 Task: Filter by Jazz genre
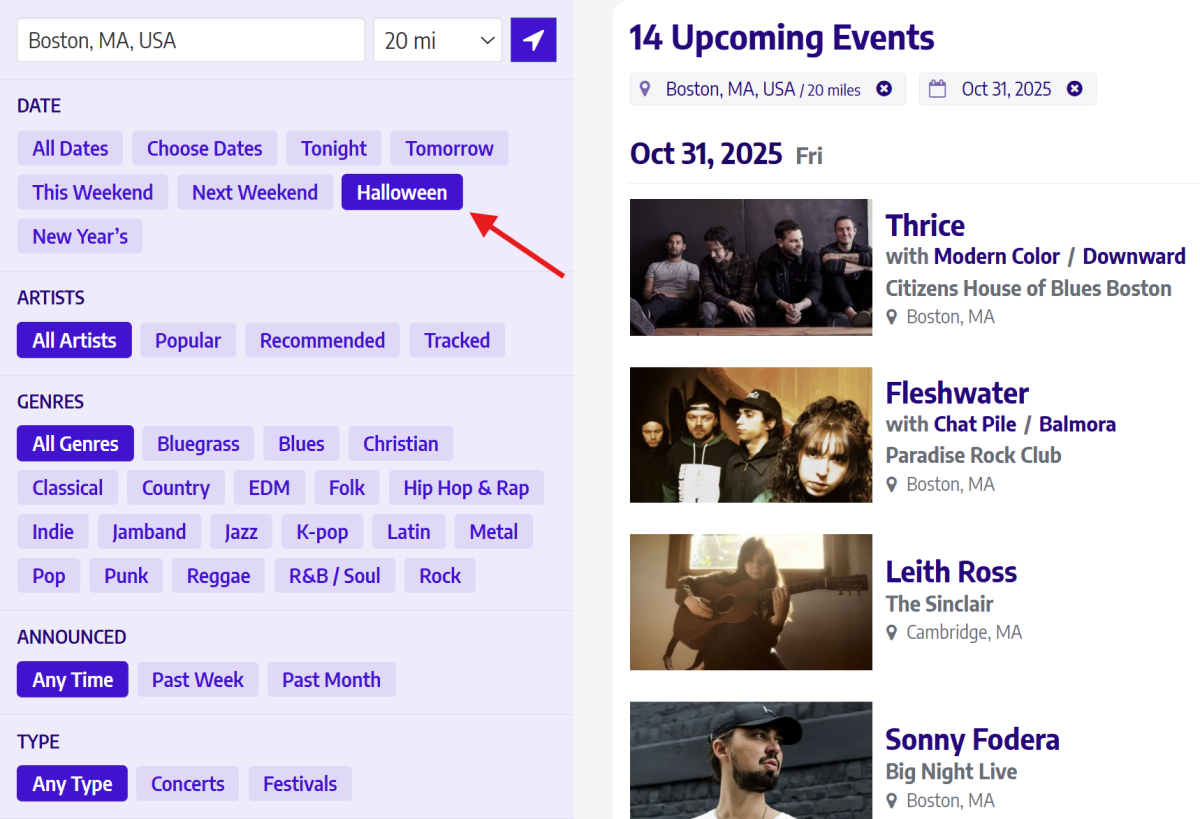click(241, 532)
